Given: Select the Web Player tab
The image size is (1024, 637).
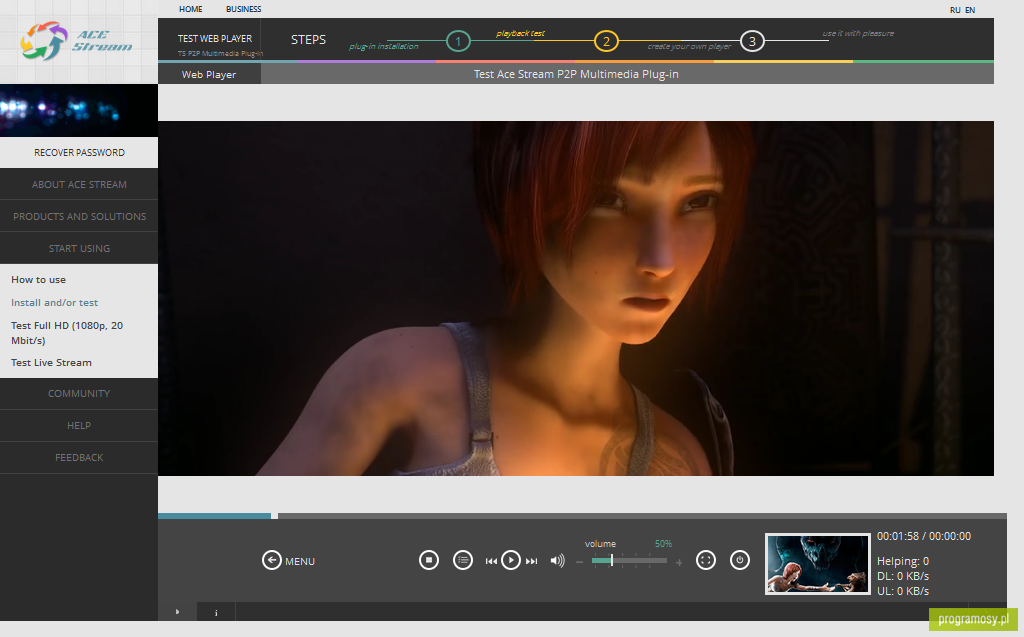Looking at the screenshot, I should 209,74.
